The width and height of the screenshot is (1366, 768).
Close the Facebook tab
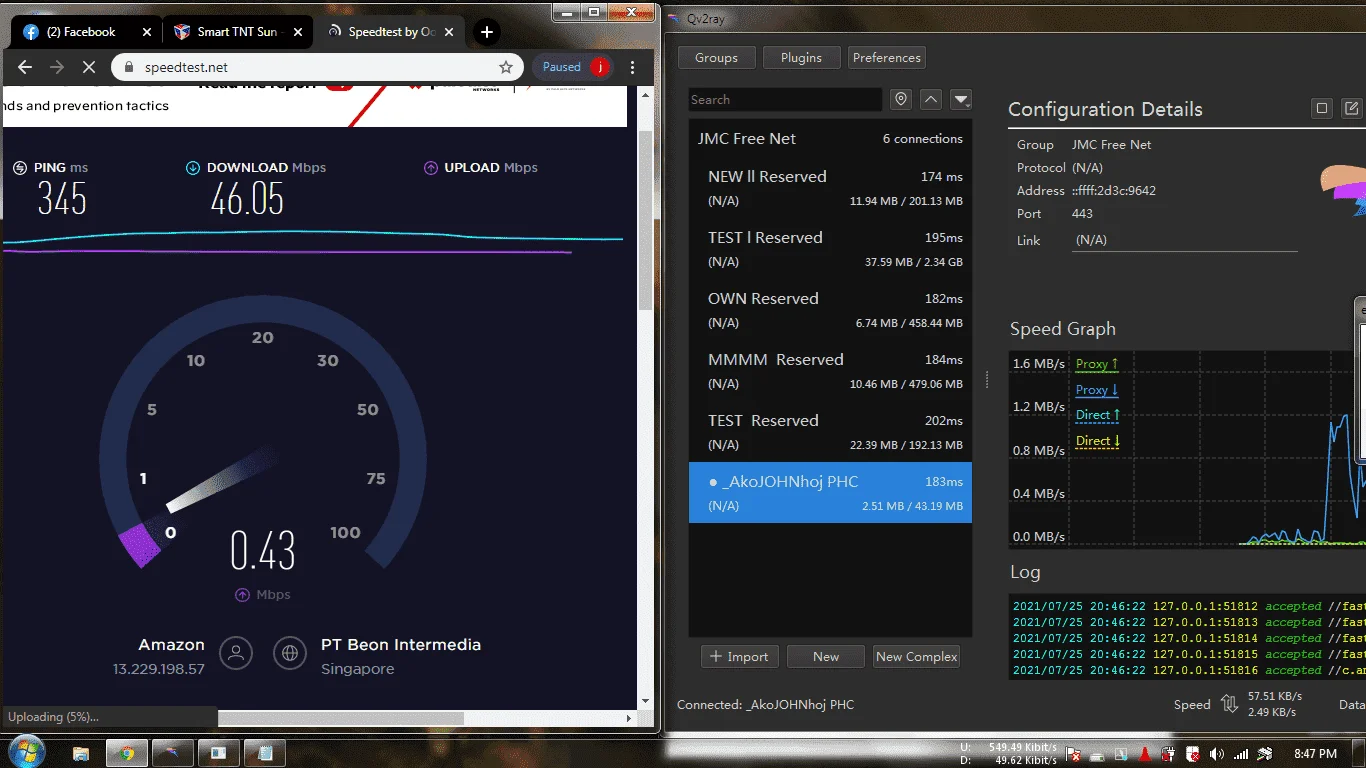coord(147,32)
